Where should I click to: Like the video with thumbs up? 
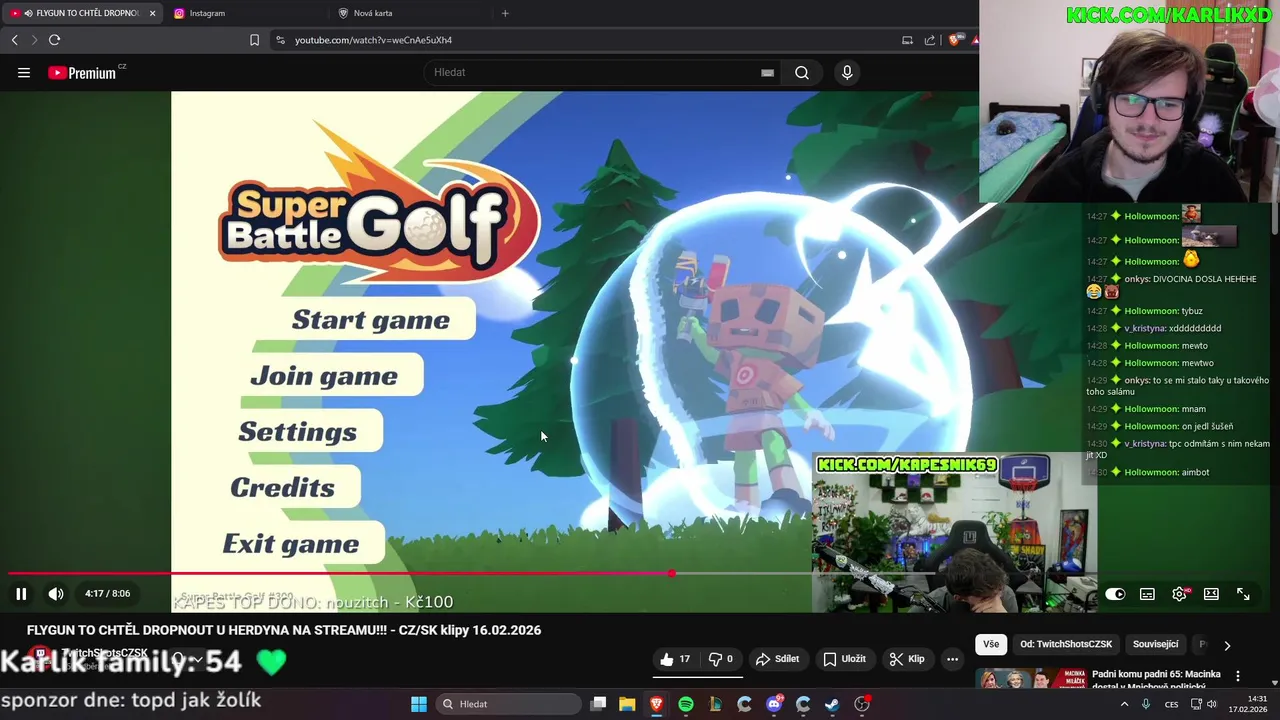click(675, 659)
